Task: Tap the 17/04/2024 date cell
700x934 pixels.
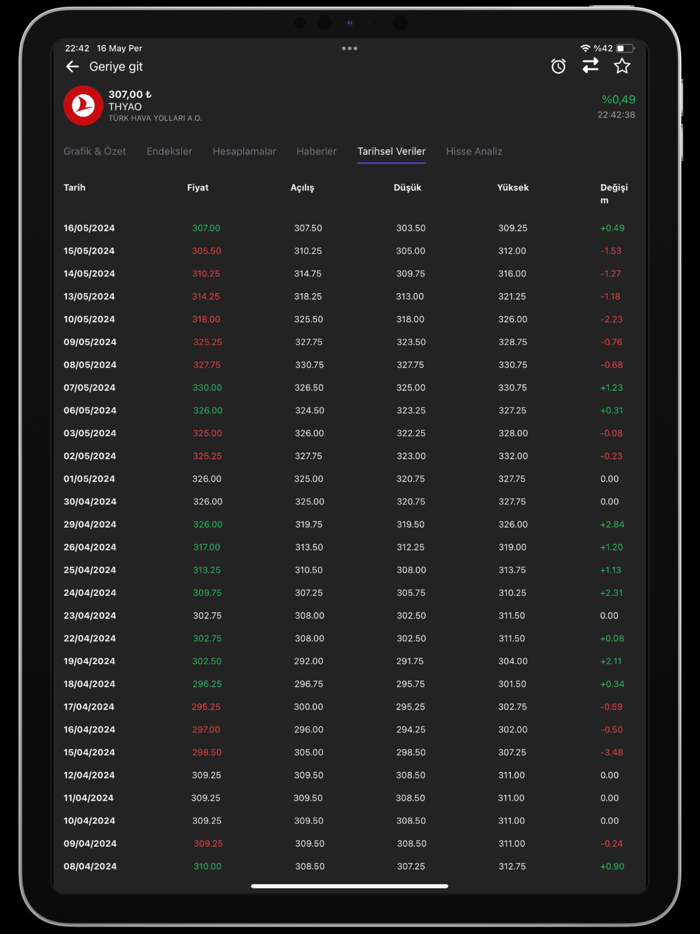Action: point(89,707)
